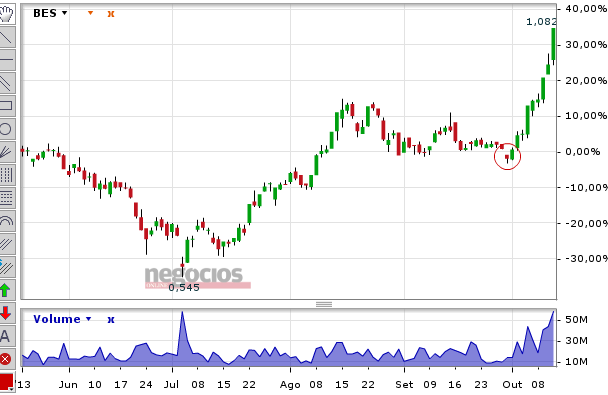The image size is (608, 395).
Task: Click the 1,082 high price label
Action: coord(541,22)
